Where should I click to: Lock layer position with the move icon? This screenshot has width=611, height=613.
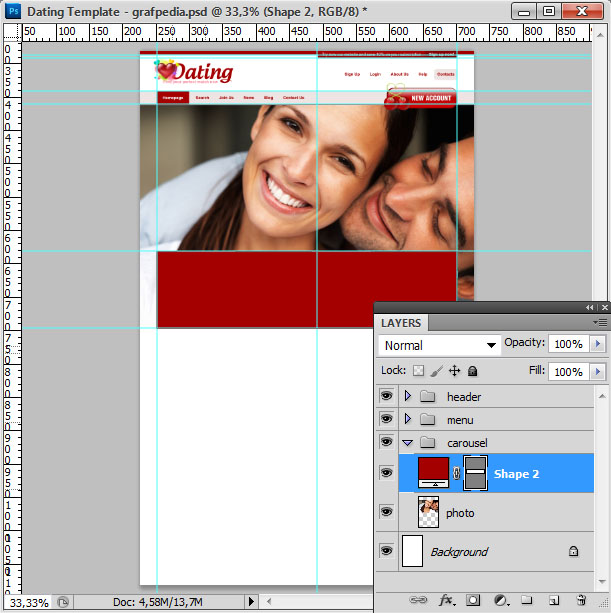pyautogui.click(x=454, y=370)
